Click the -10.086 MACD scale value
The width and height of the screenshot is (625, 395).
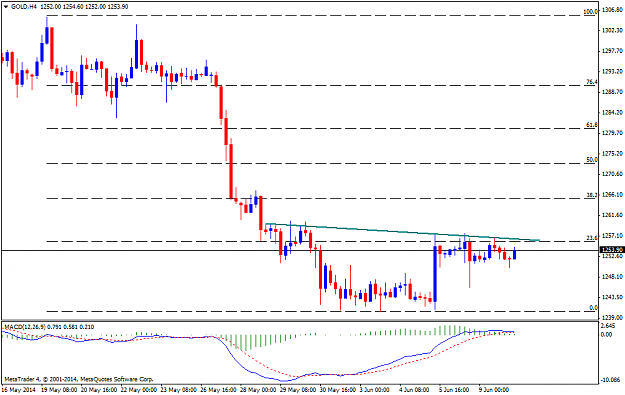point(609,379)
